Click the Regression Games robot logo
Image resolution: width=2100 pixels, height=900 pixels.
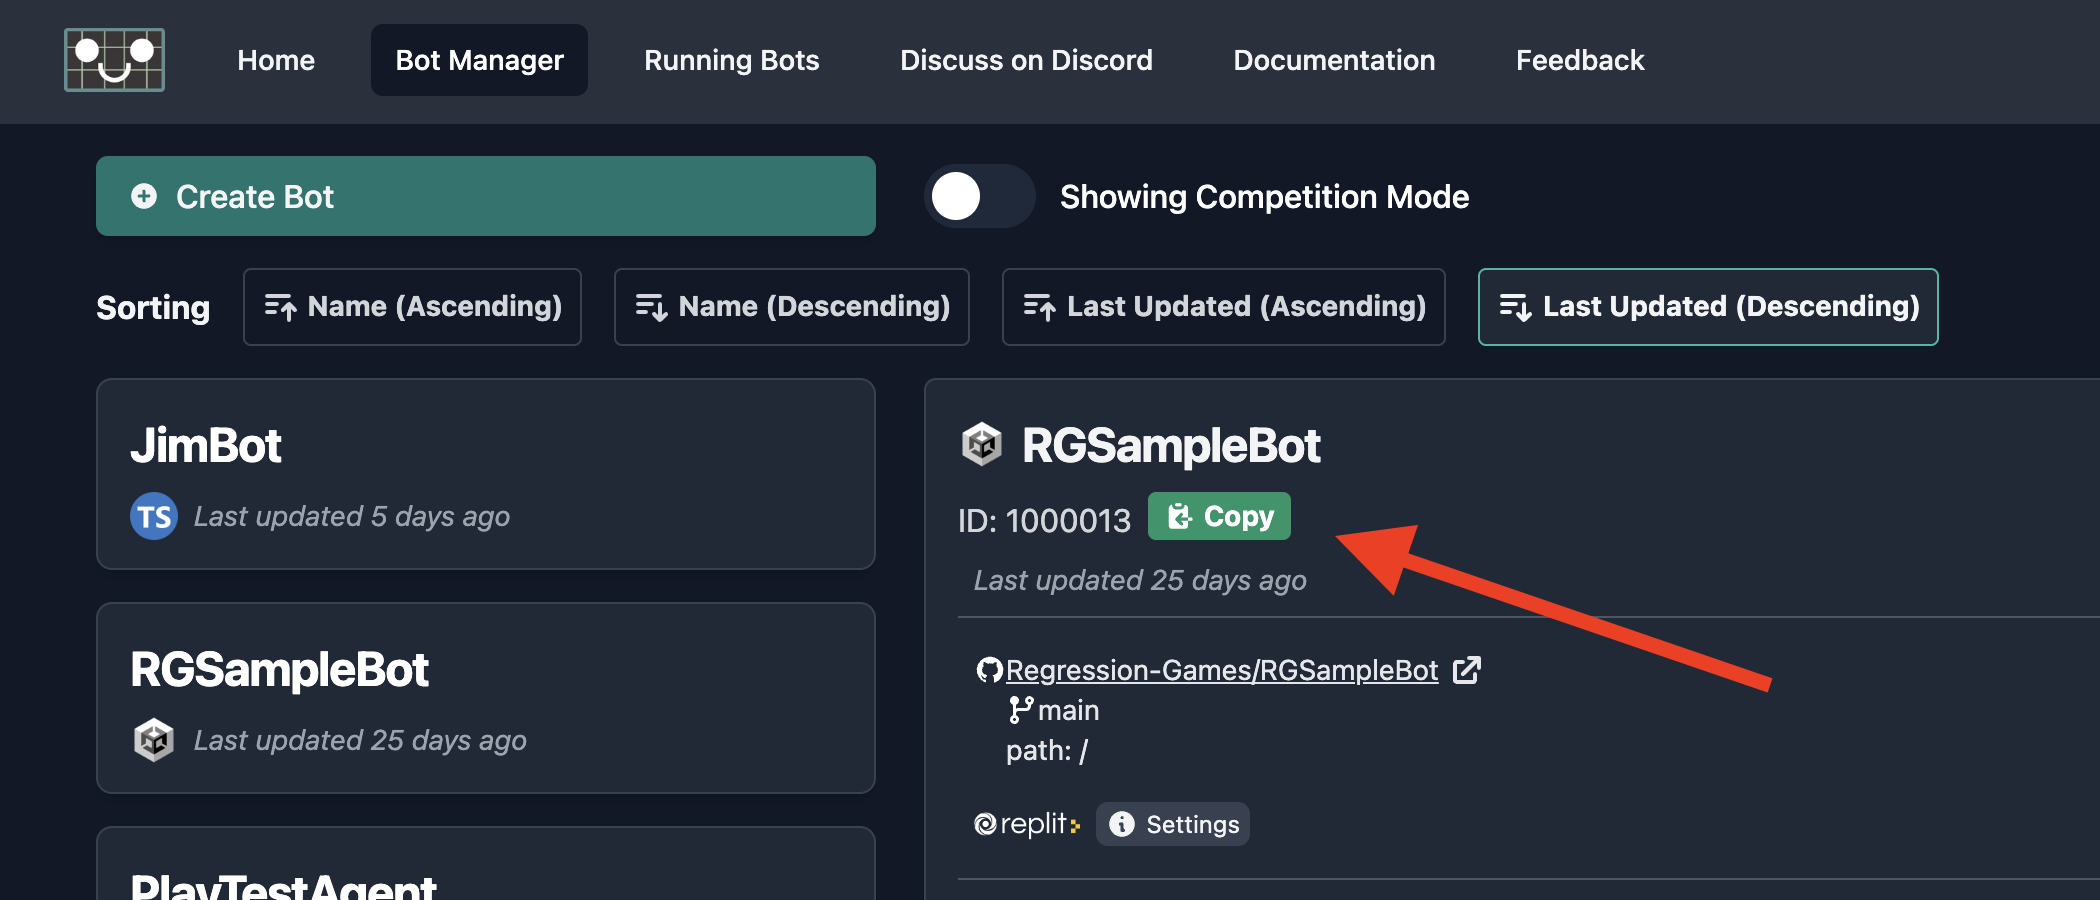(114, 60)
